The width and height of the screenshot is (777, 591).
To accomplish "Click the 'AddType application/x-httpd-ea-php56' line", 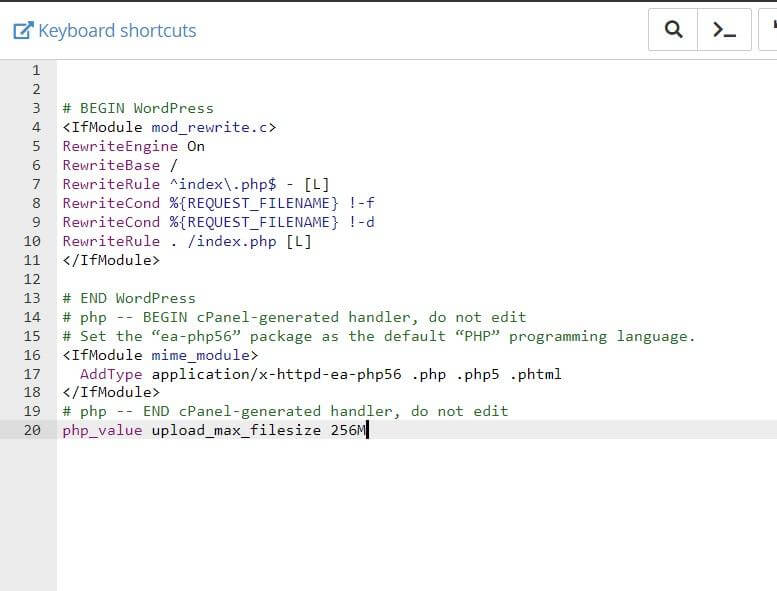I will pyautogui.click(x=321, y=374).
